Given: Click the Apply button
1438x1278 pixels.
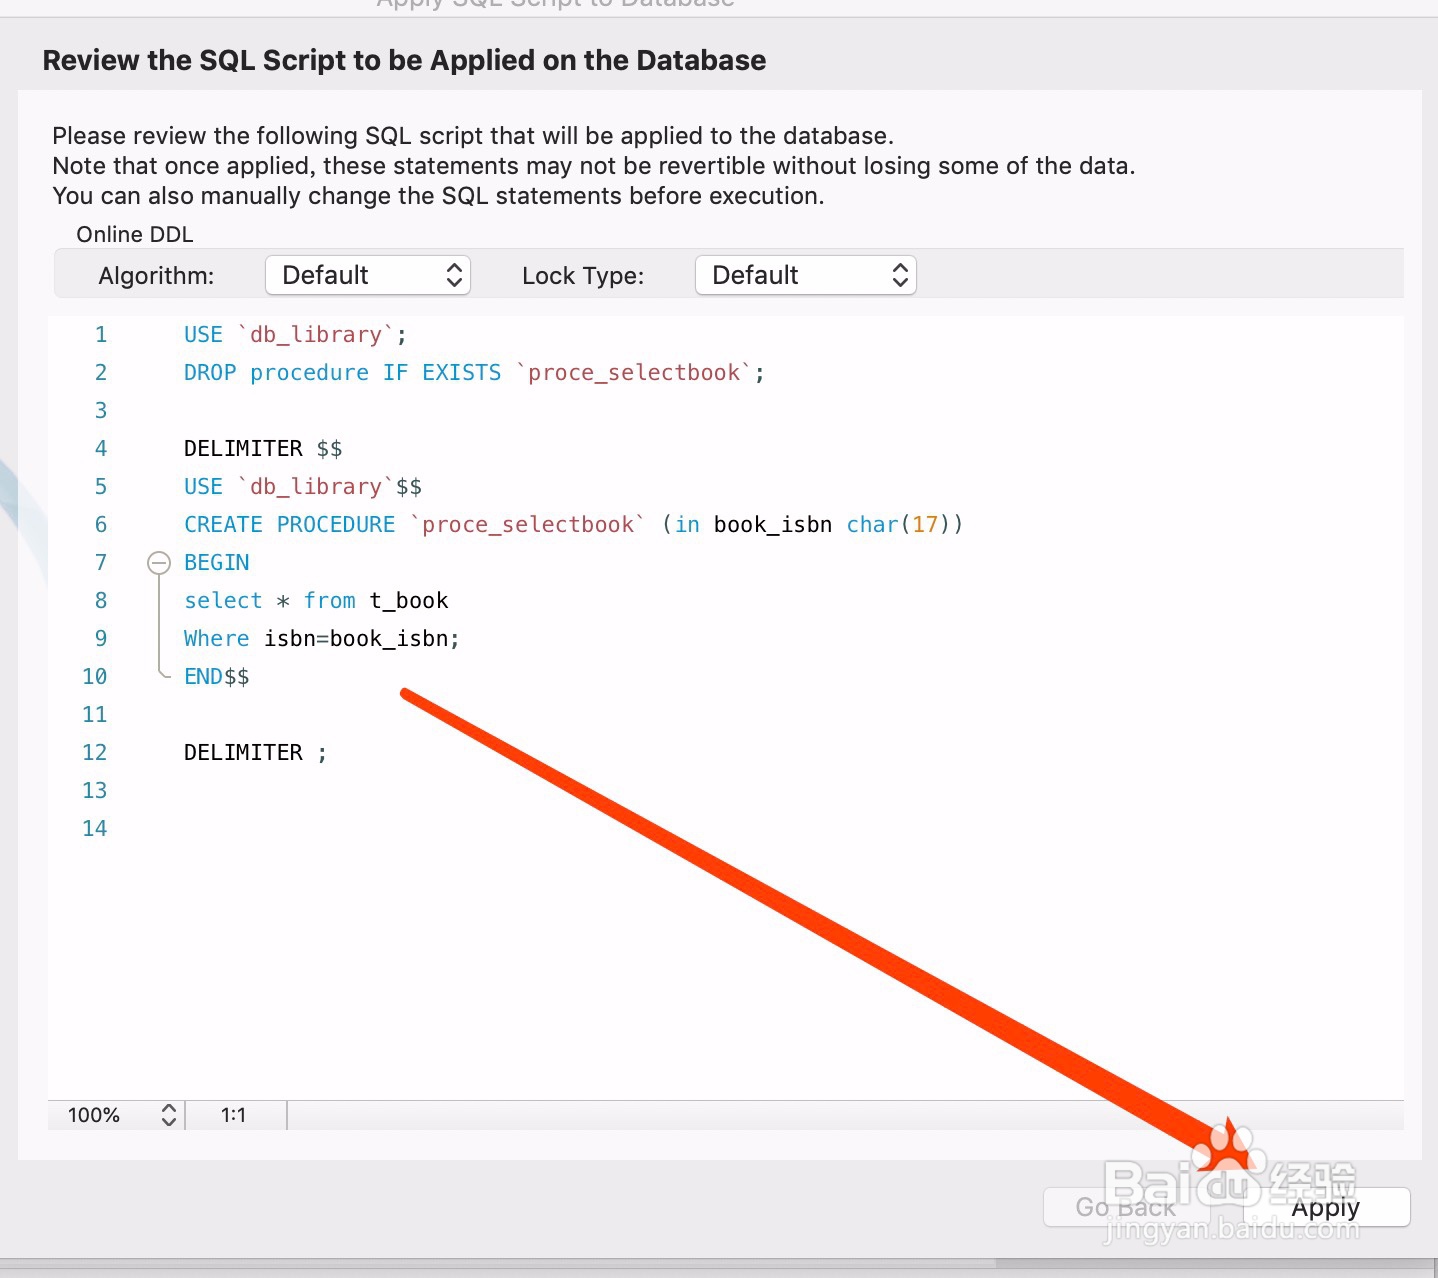Looking at the screenshot, I should coord(1326,1207).
